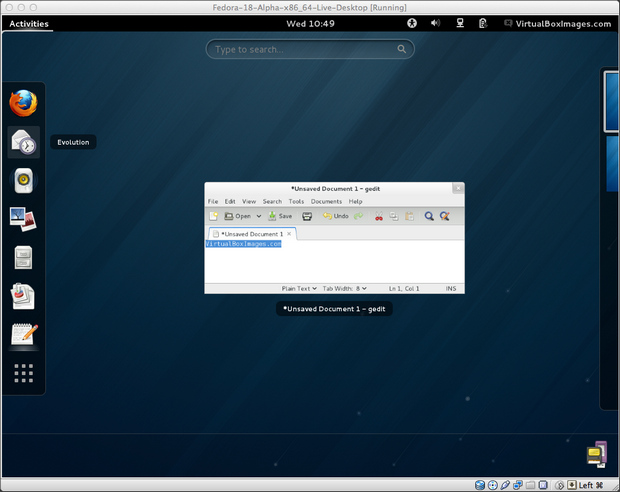Click the Activities button

pos(29,24)
